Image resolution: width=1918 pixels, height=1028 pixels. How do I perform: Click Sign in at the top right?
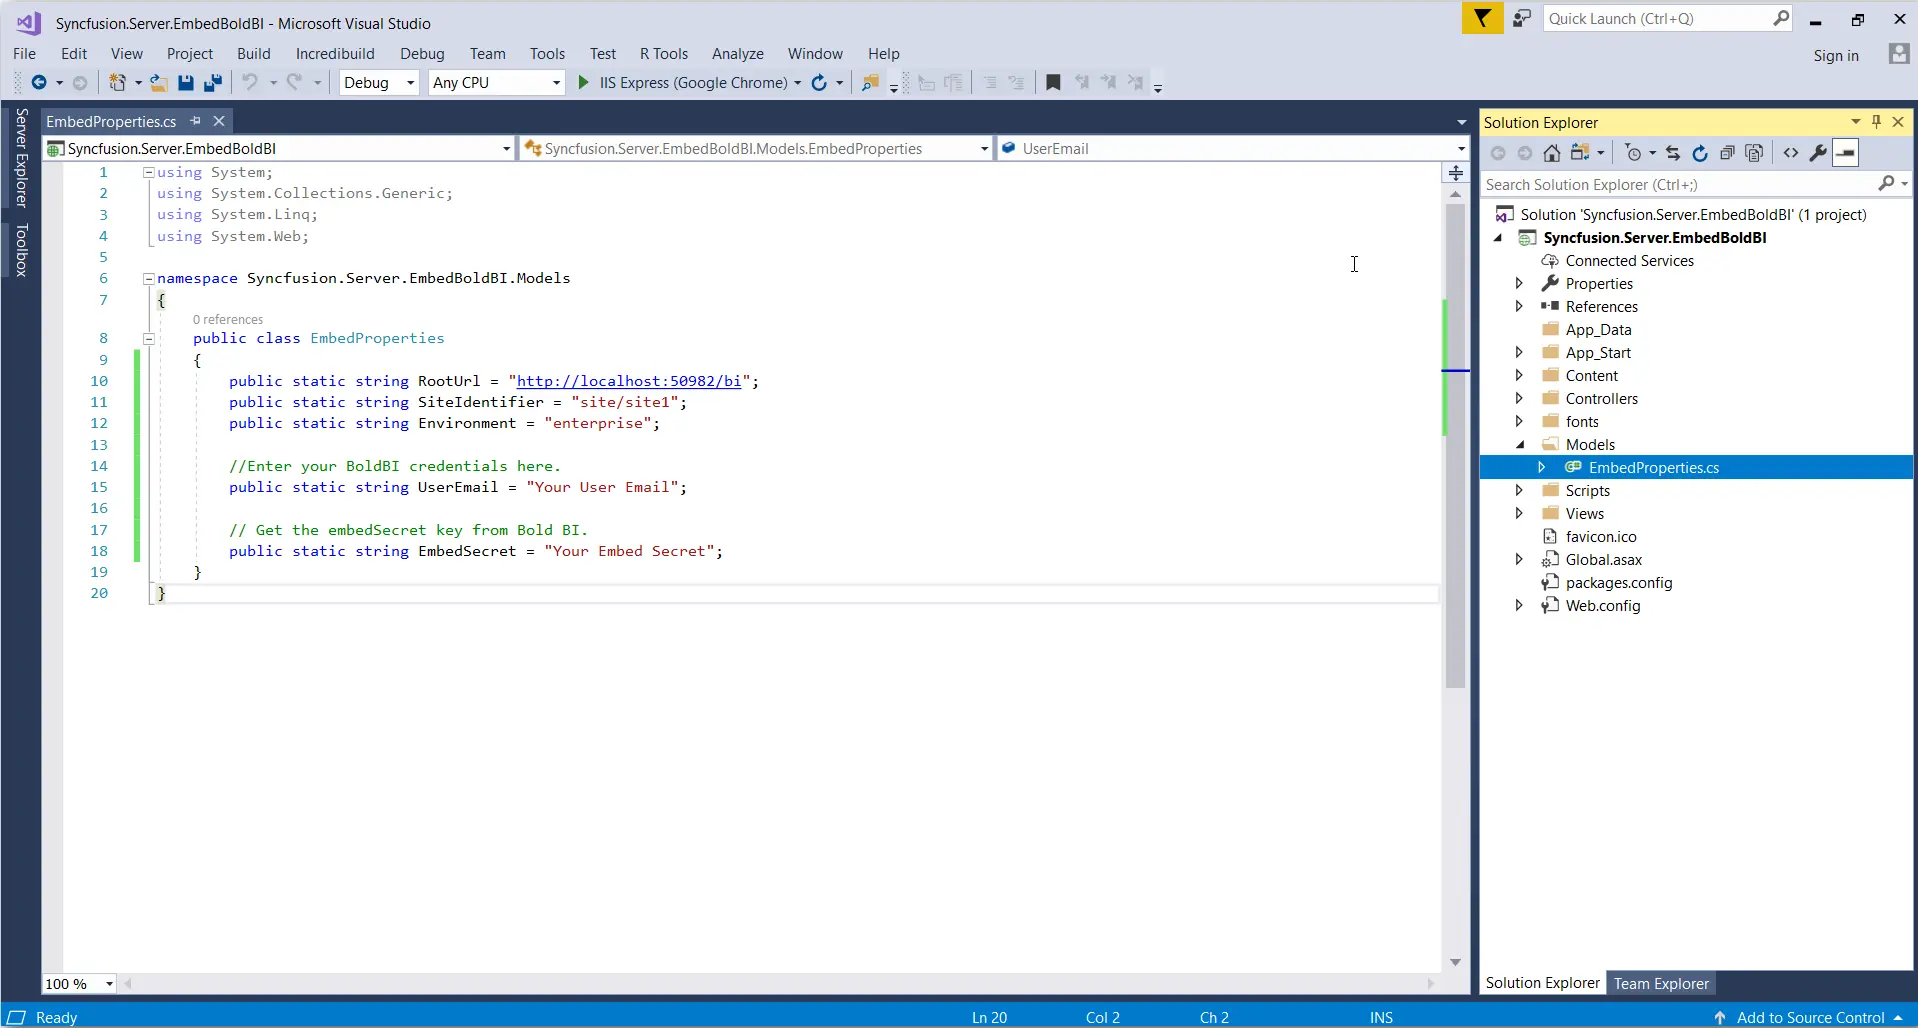tap(1835, 56)
